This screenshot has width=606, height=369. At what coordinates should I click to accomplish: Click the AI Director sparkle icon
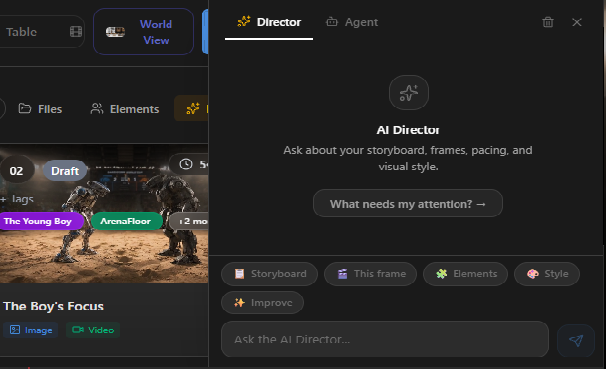pyautogui.click(x=409, y=93)
